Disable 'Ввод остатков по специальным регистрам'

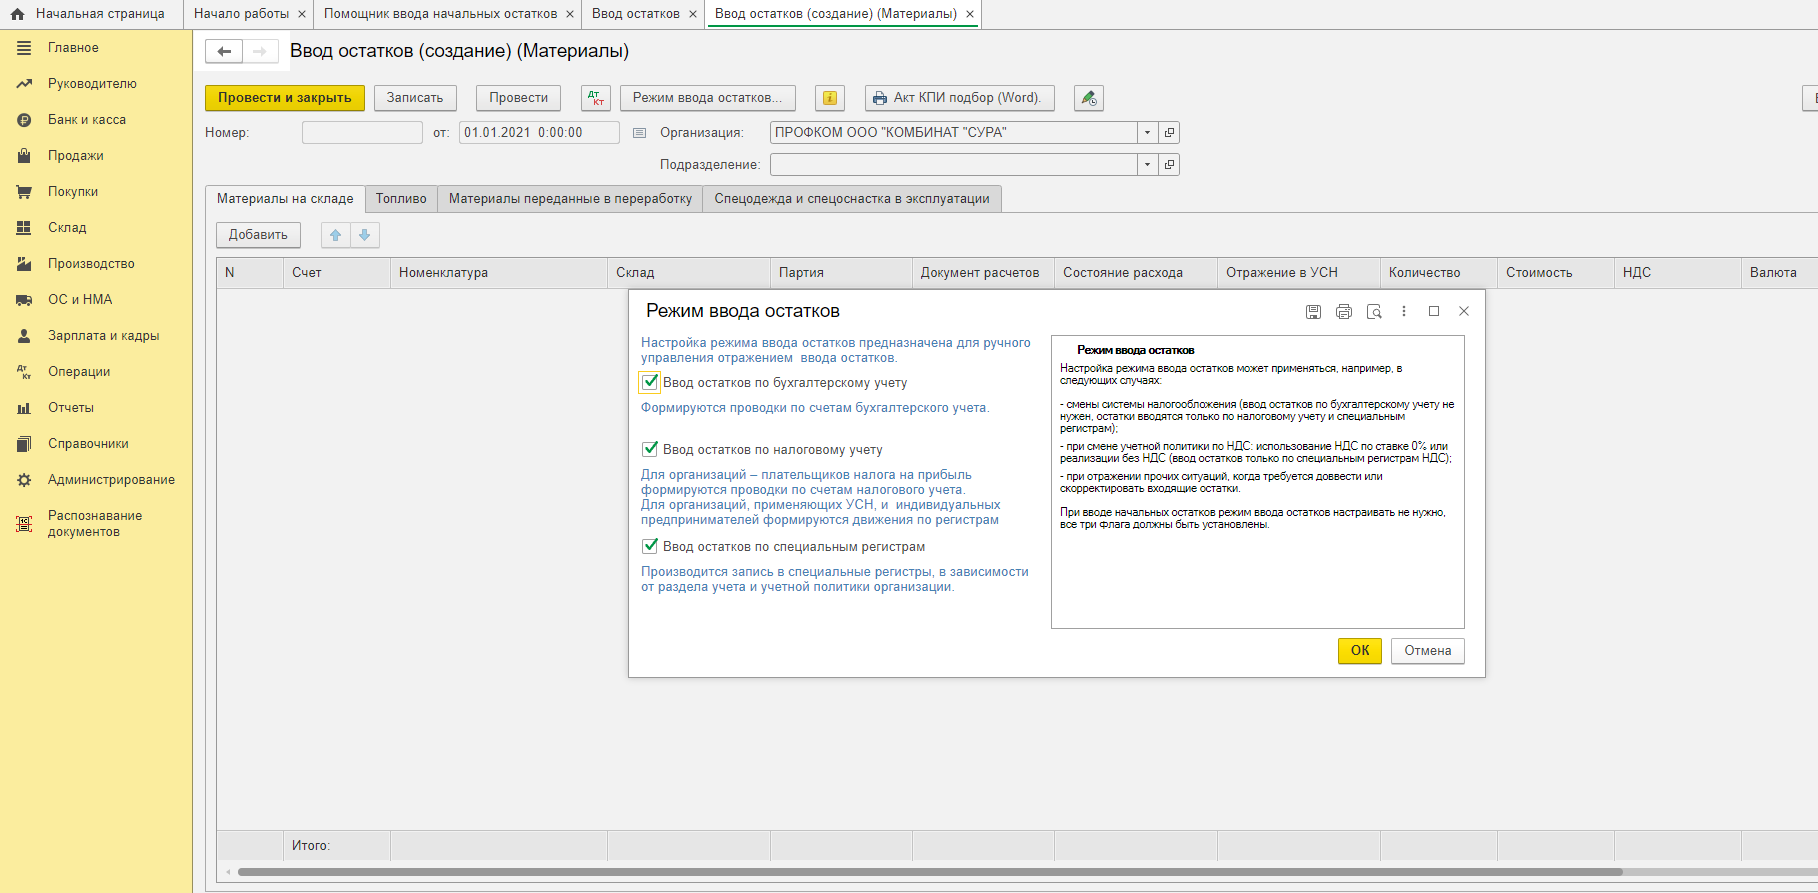click(650, 546)
